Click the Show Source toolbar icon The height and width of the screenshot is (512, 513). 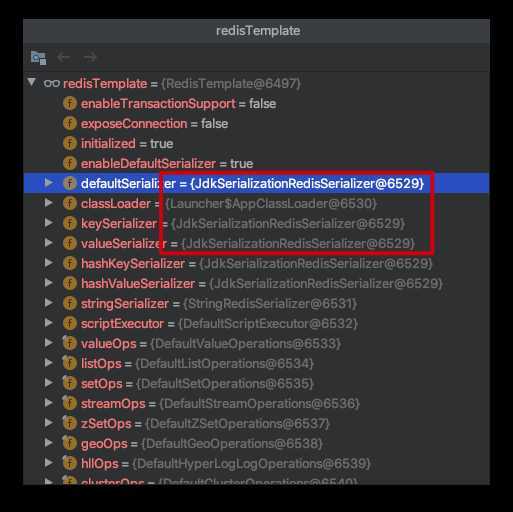pyautogui.click(x=38, y=58)
